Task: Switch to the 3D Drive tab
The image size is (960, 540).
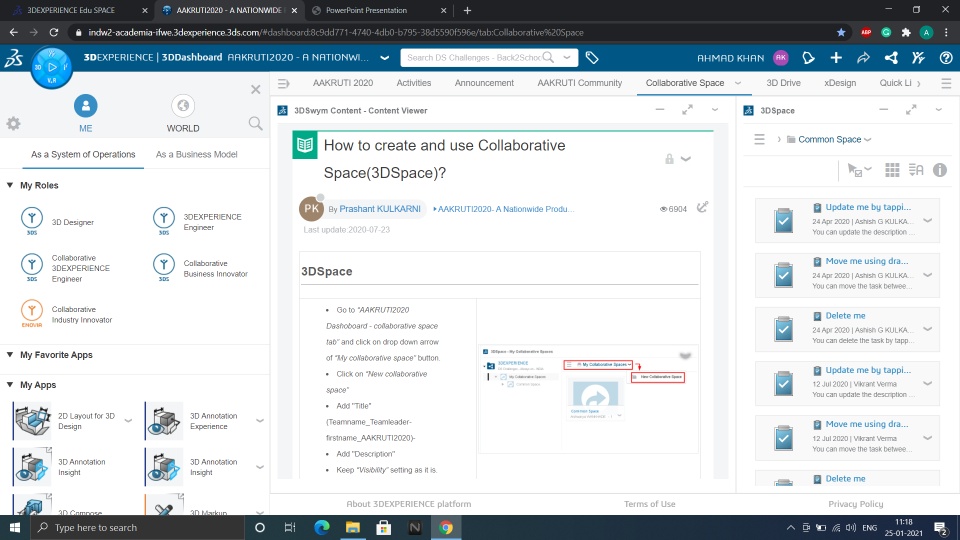Action: [x=784, y=83]
